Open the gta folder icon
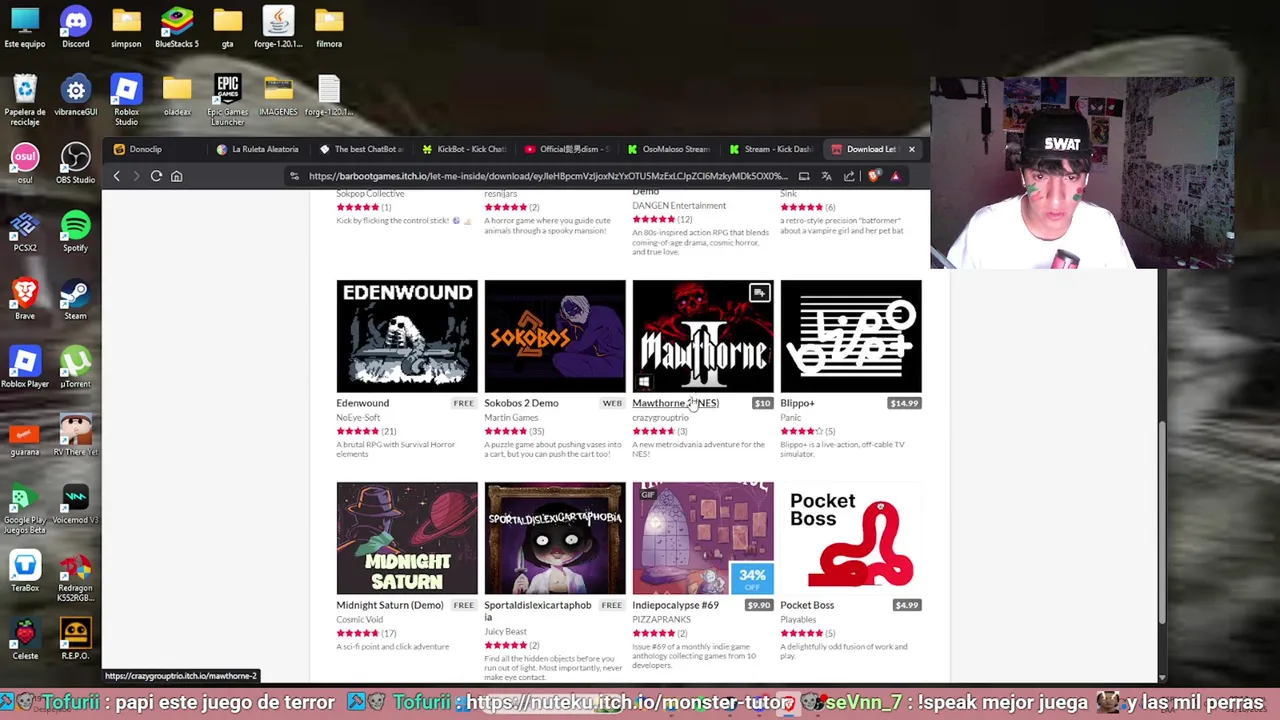The width and height of the screenshot is (1280, 720). point(227,27)
